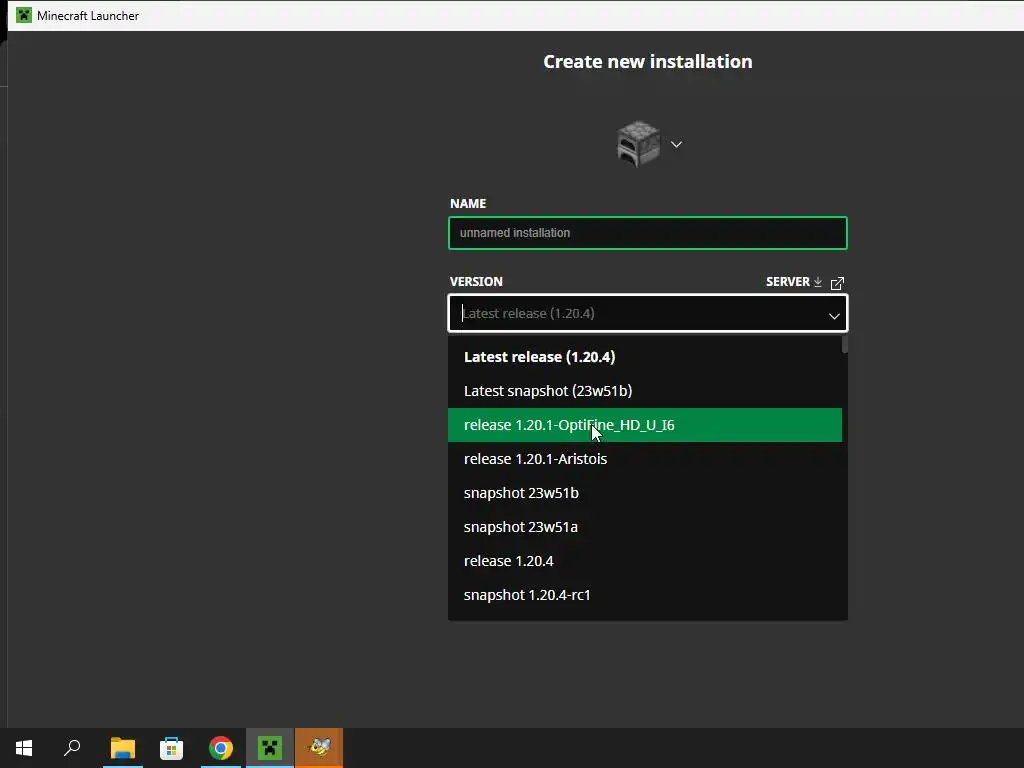This screenshot has height=768, width=1024.
Task: Click the version list scrollbar thumb
Action: (845, 344)
